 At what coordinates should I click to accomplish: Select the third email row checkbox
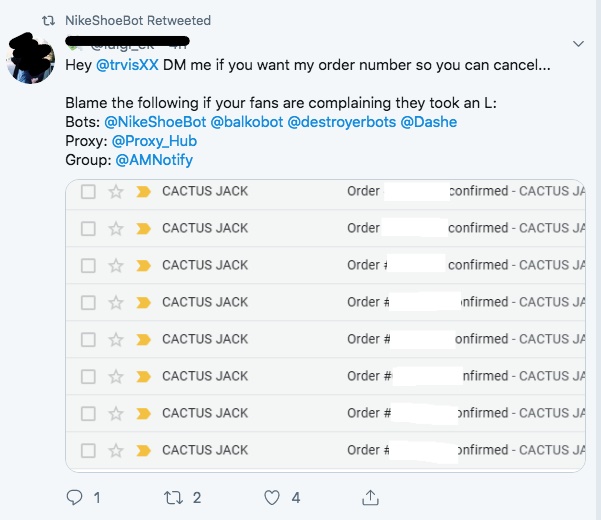click(x=88, y=265)
